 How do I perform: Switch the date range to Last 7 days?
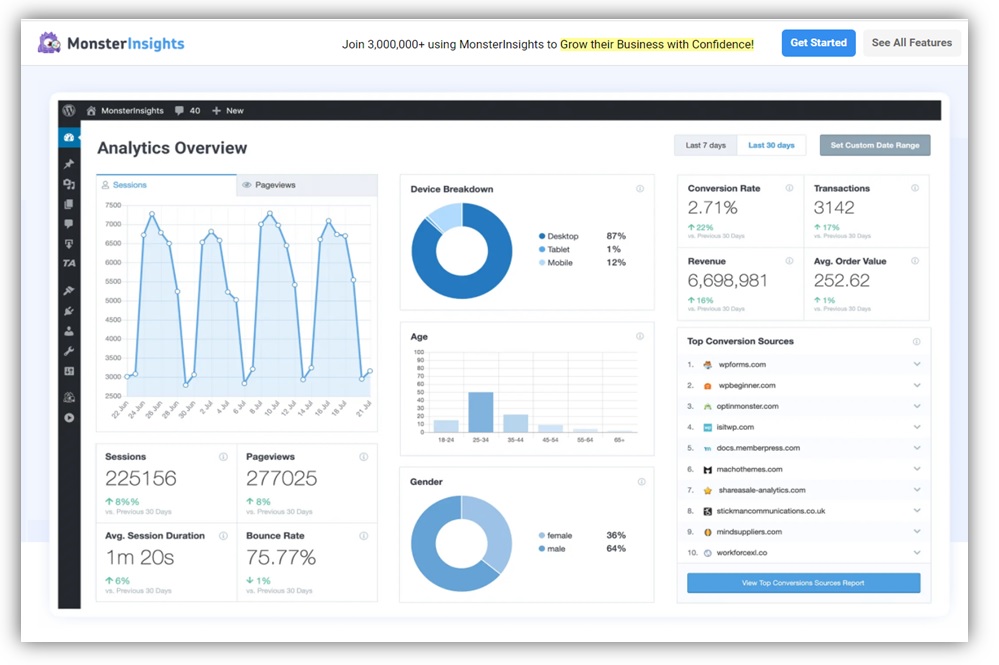[704, 145]
